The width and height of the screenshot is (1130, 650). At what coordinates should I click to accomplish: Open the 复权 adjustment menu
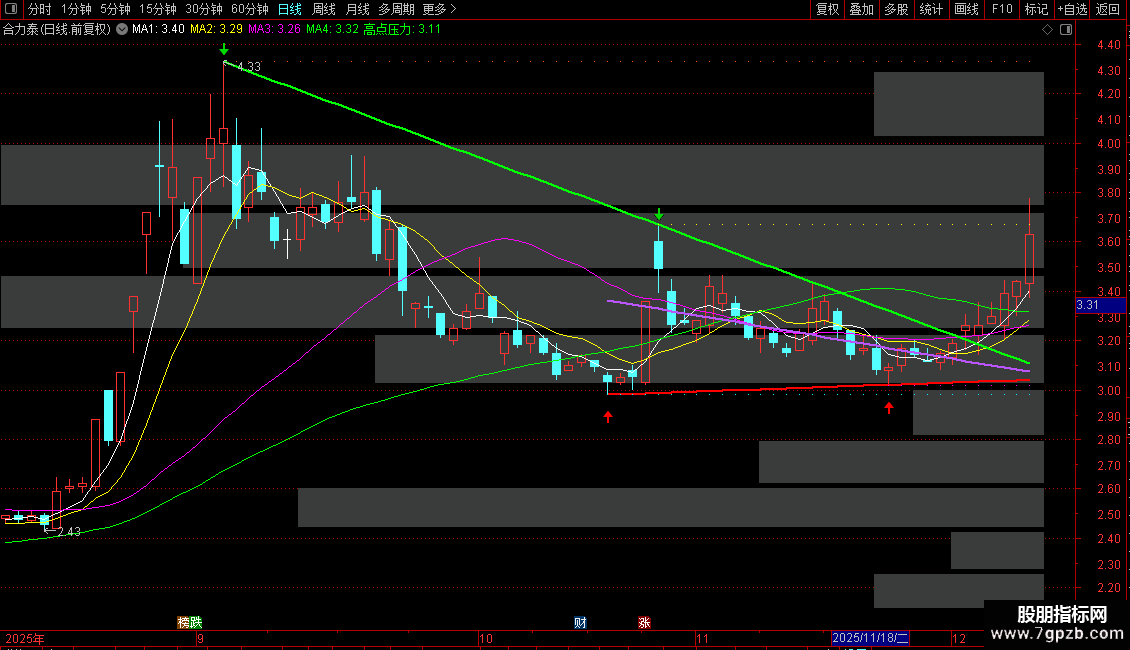pyautogui.click(x=827, y=9)
